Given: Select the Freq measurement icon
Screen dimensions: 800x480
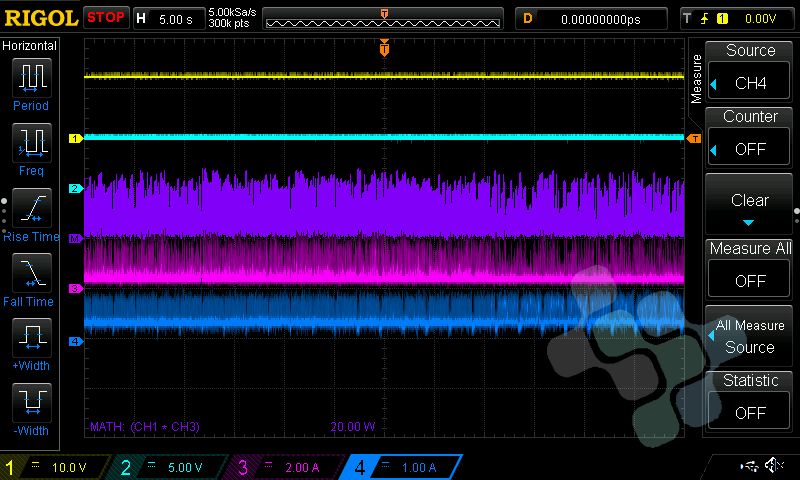Looking at the screenshot, I should 31,143.
